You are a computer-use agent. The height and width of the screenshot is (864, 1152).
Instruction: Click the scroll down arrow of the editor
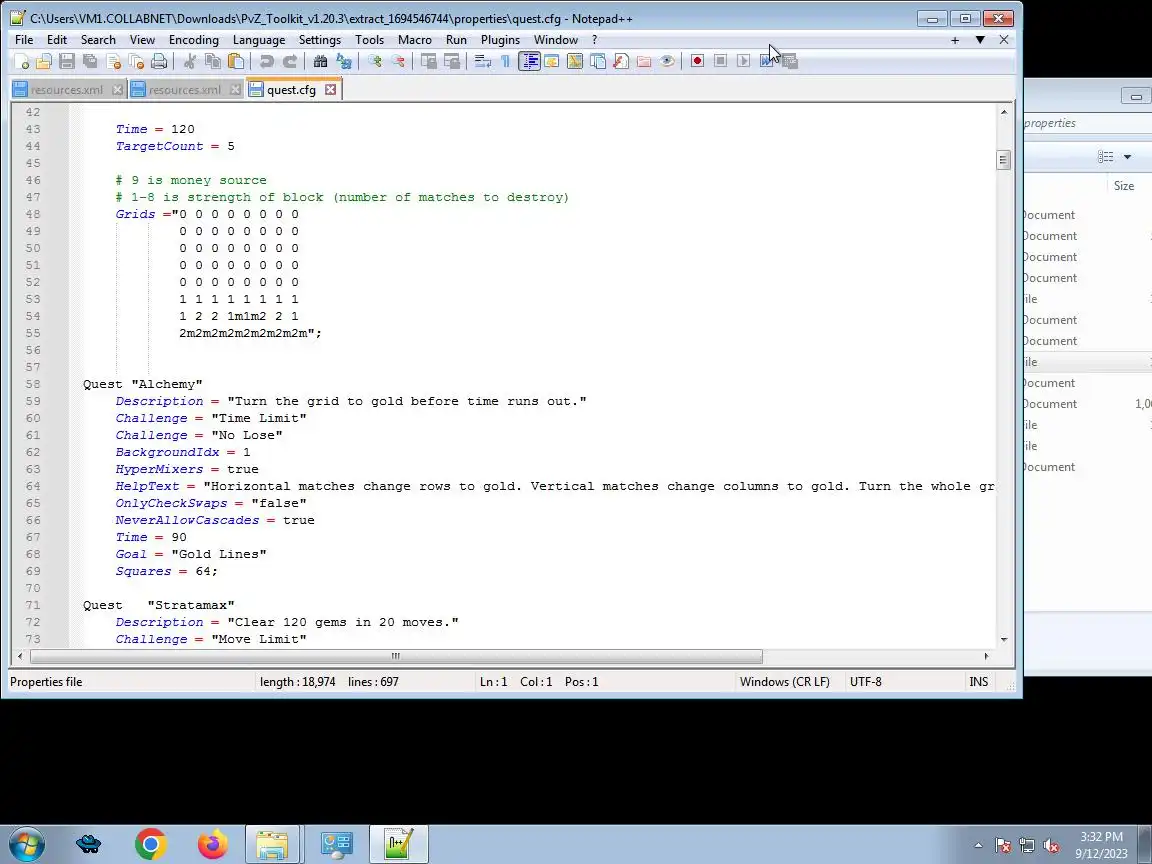[1004, 640]
